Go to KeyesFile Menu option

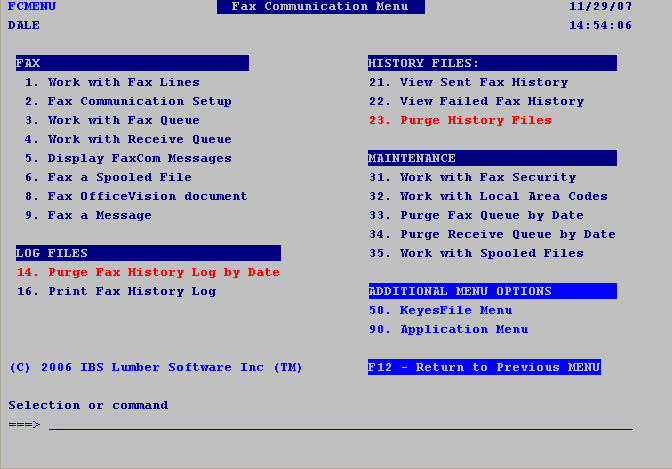(441, 310)
